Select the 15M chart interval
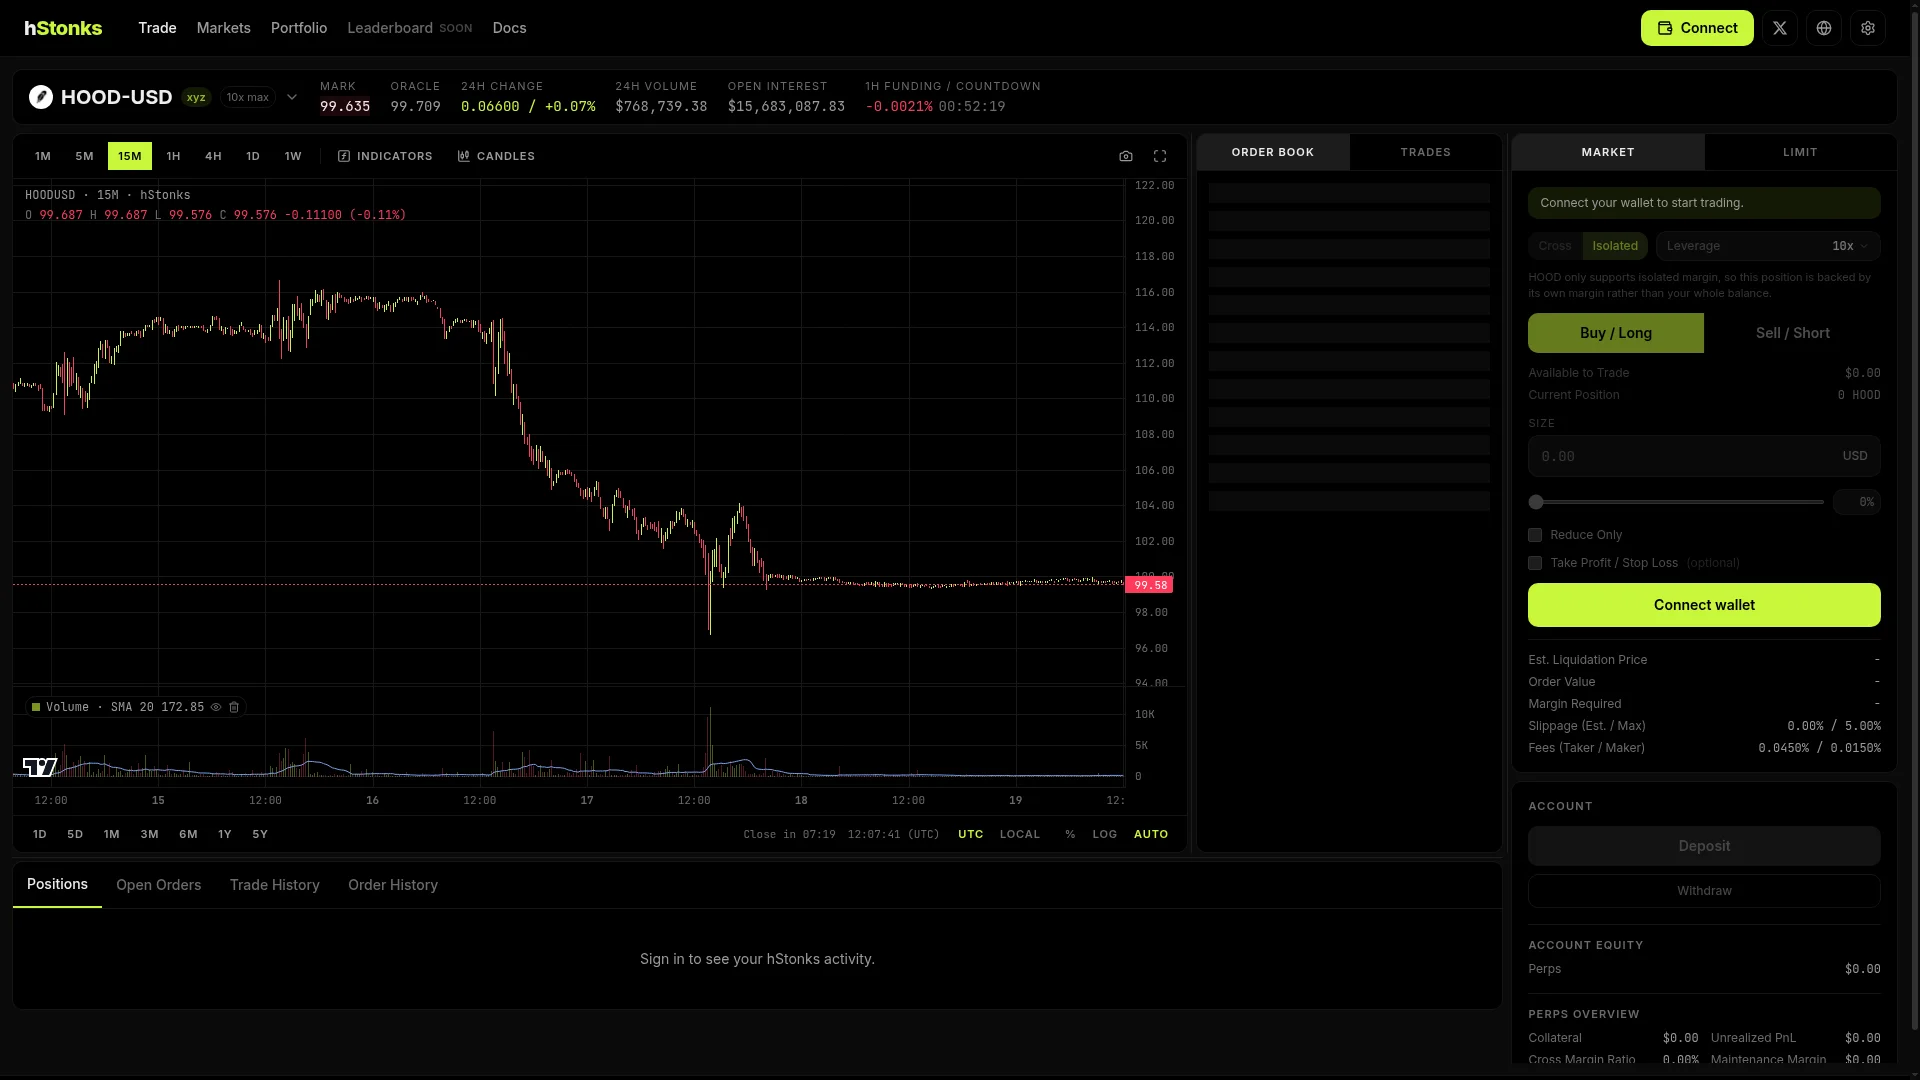Screen dimensions: 1920x1080 [x=130, y=156]
